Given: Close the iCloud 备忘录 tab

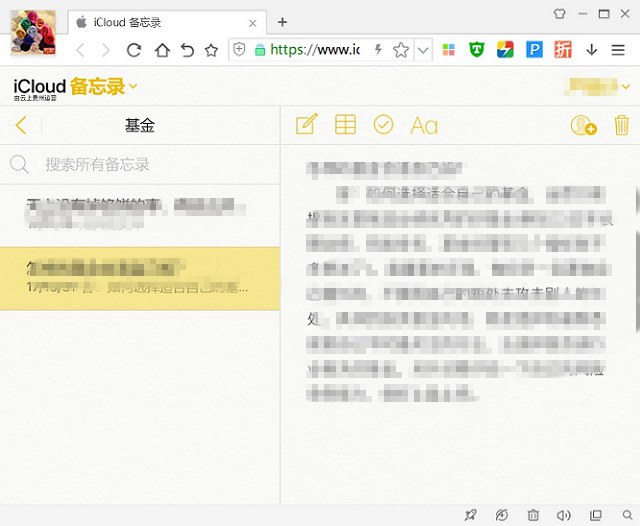Looking at the screenshot, I should point(253,23).
